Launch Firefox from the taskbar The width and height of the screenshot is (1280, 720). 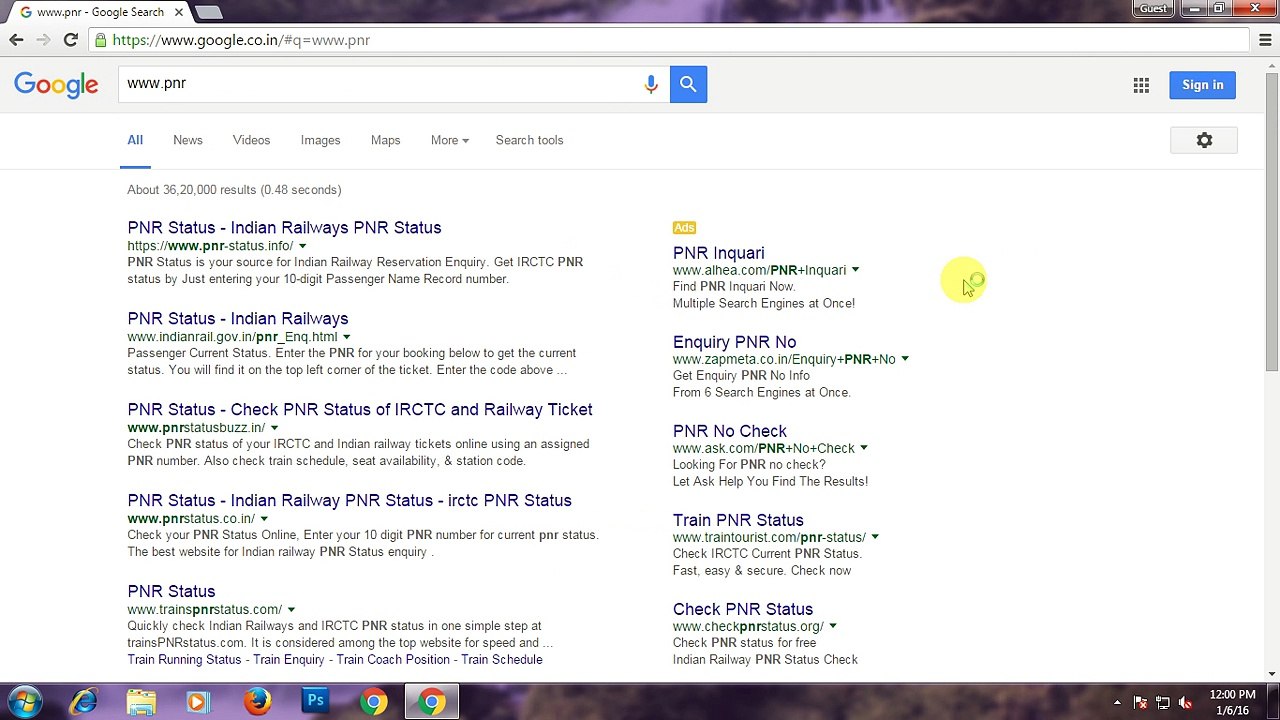point(257,702)
